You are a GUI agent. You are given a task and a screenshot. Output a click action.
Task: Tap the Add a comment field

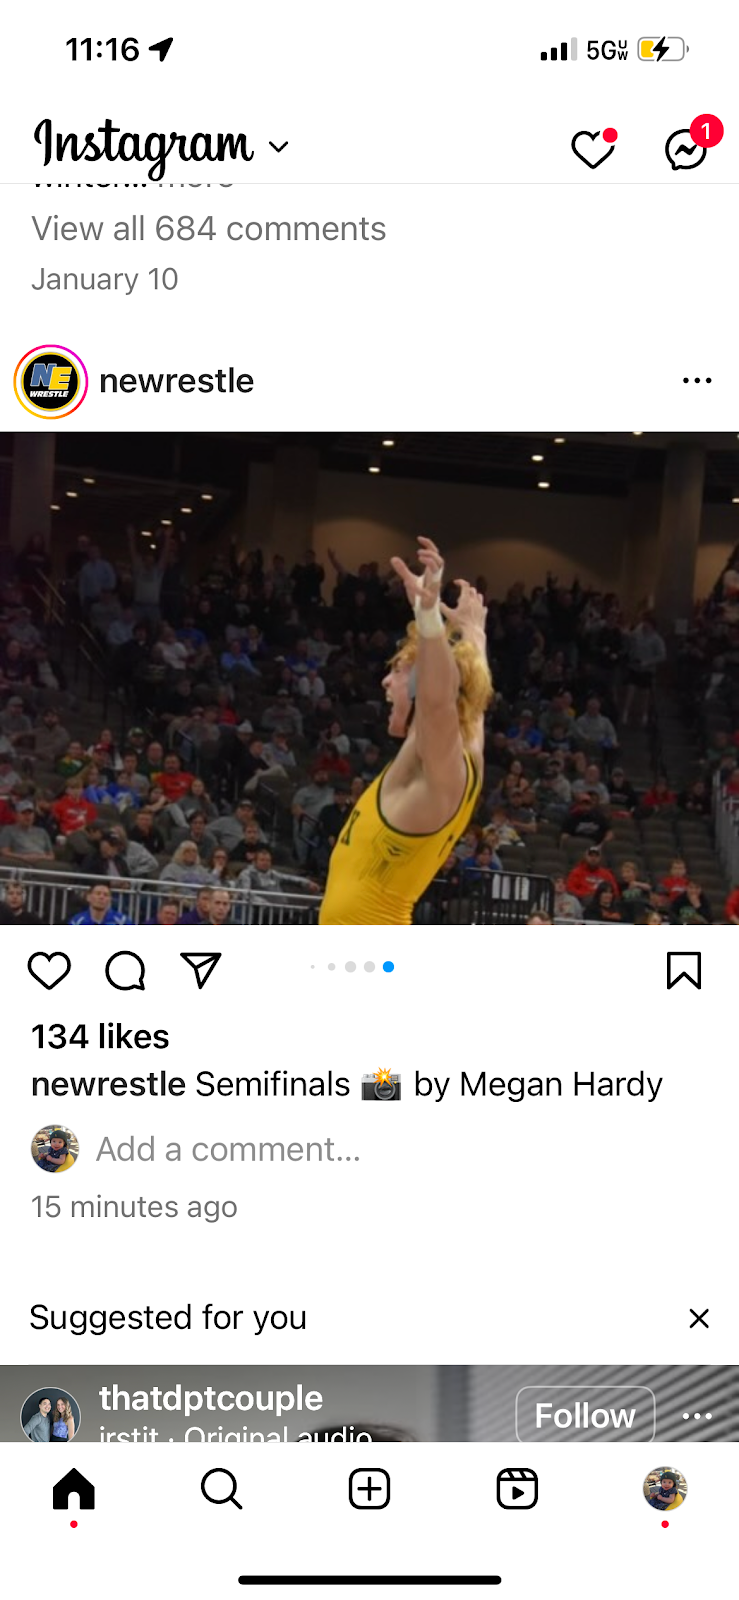tap(228, 1149)
